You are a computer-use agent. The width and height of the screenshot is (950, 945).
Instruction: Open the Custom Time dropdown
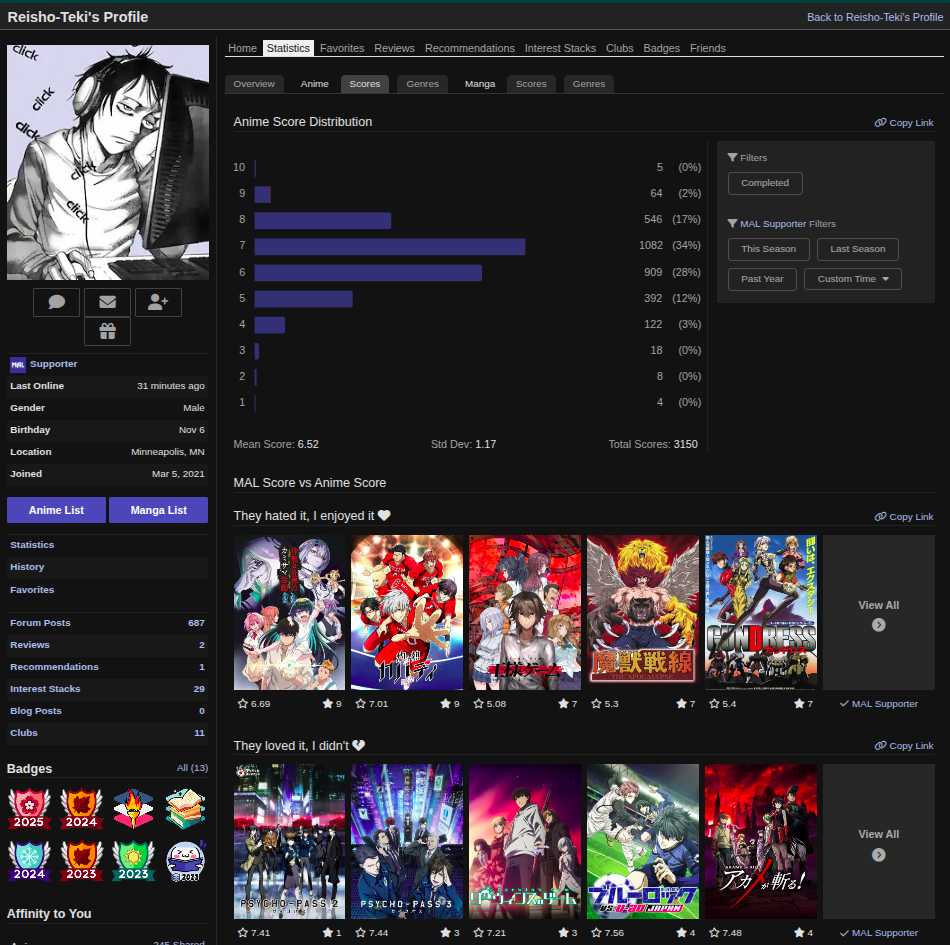[852, 279]
